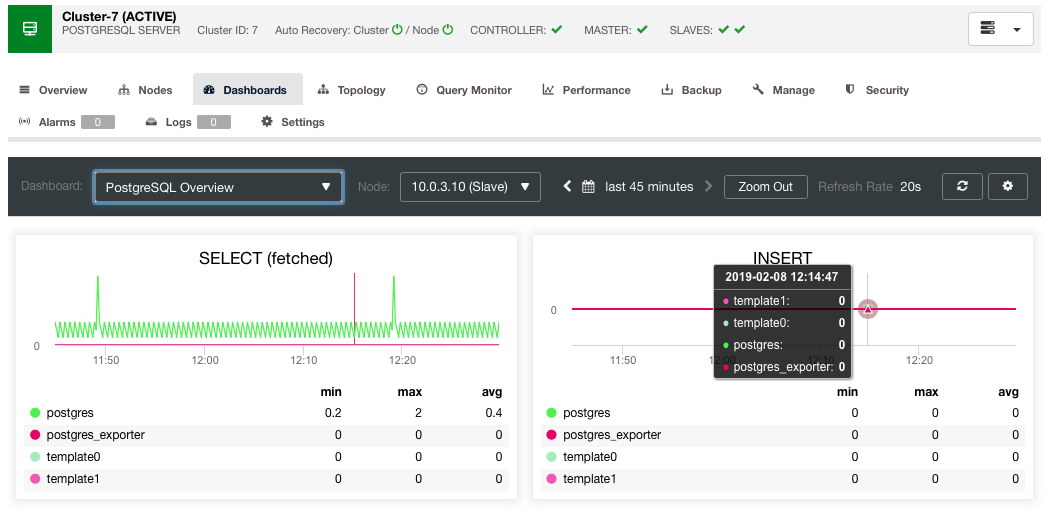
Task: Click the hovered data point on INSERT chart
Action: tap(867, 309)
